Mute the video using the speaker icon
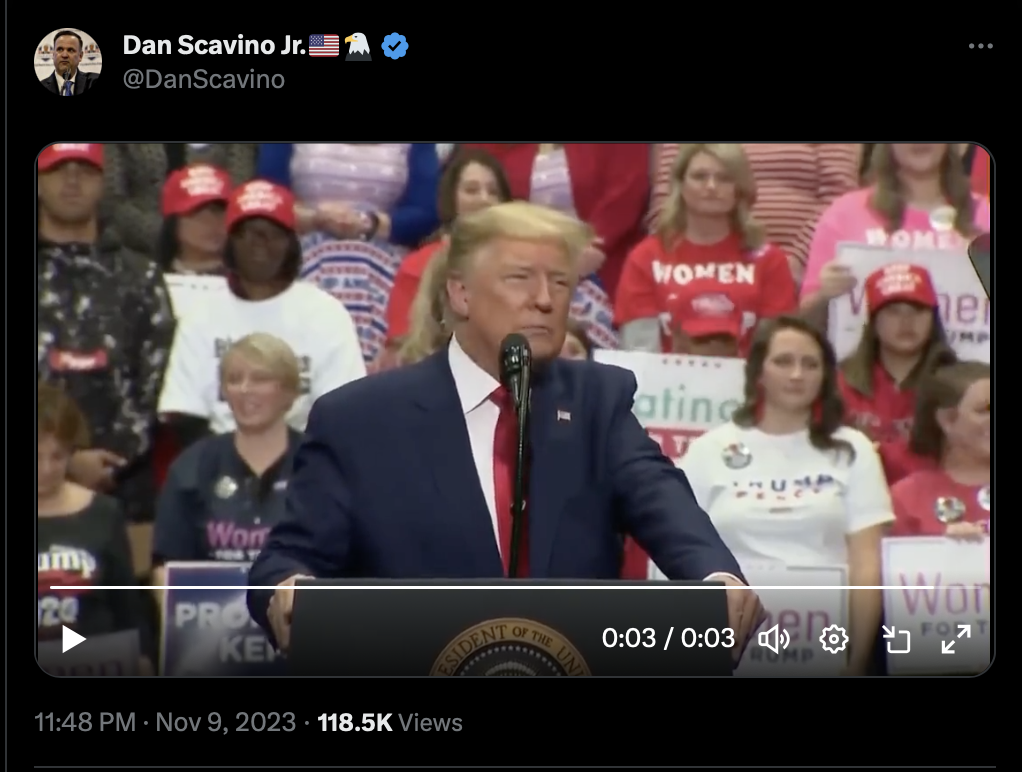The height and width of the screenshot is (772, 1022). click(774, 639)
